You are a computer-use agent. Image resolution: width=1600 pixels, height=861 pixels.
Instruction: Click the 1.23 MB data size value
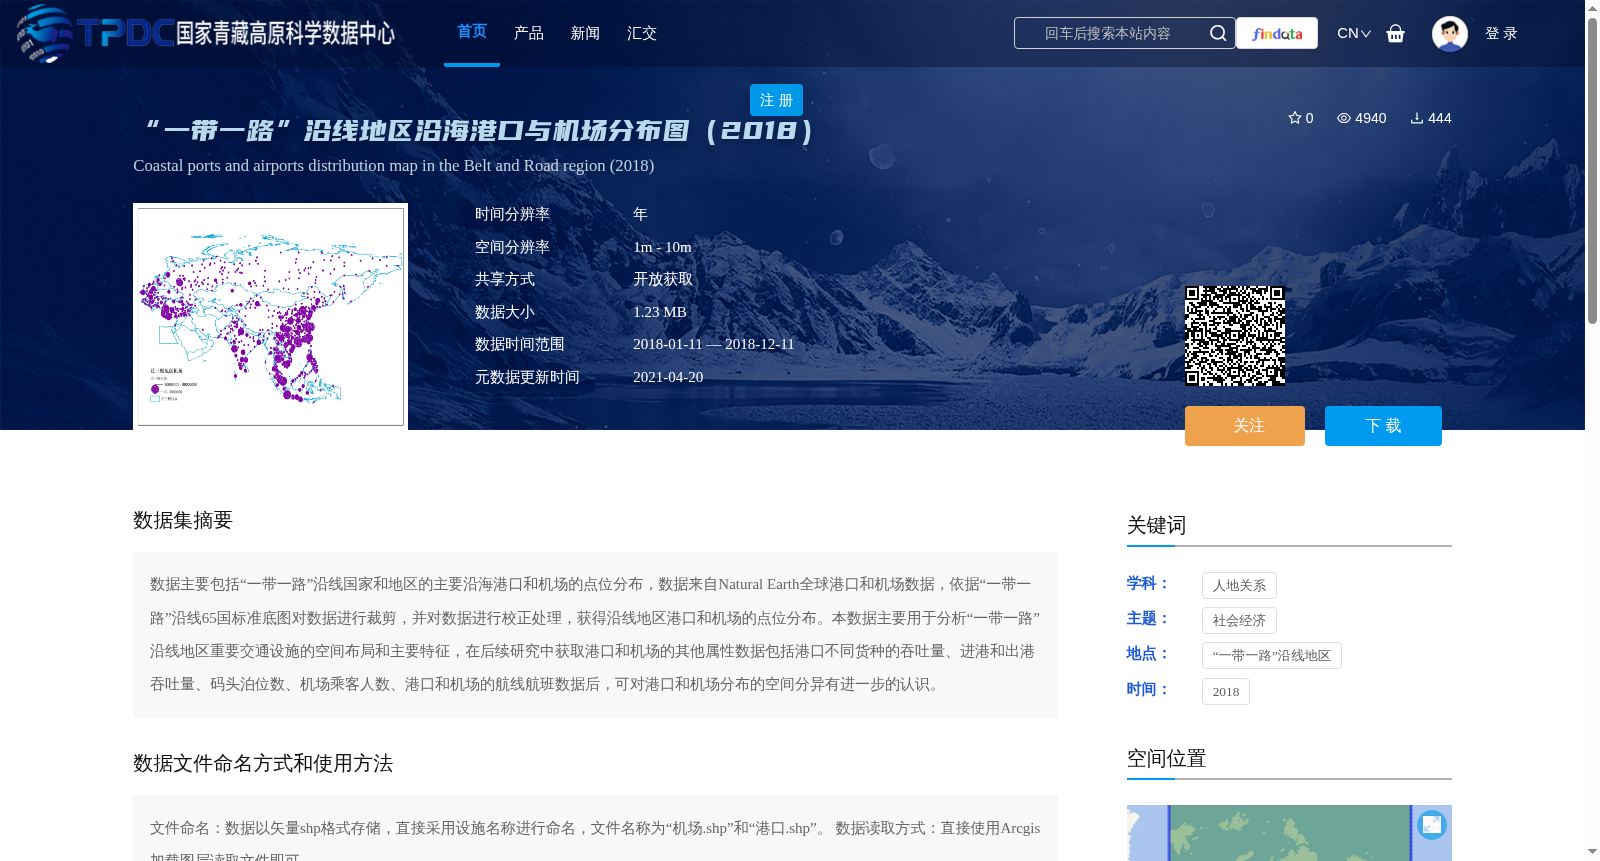coord(660,312)
